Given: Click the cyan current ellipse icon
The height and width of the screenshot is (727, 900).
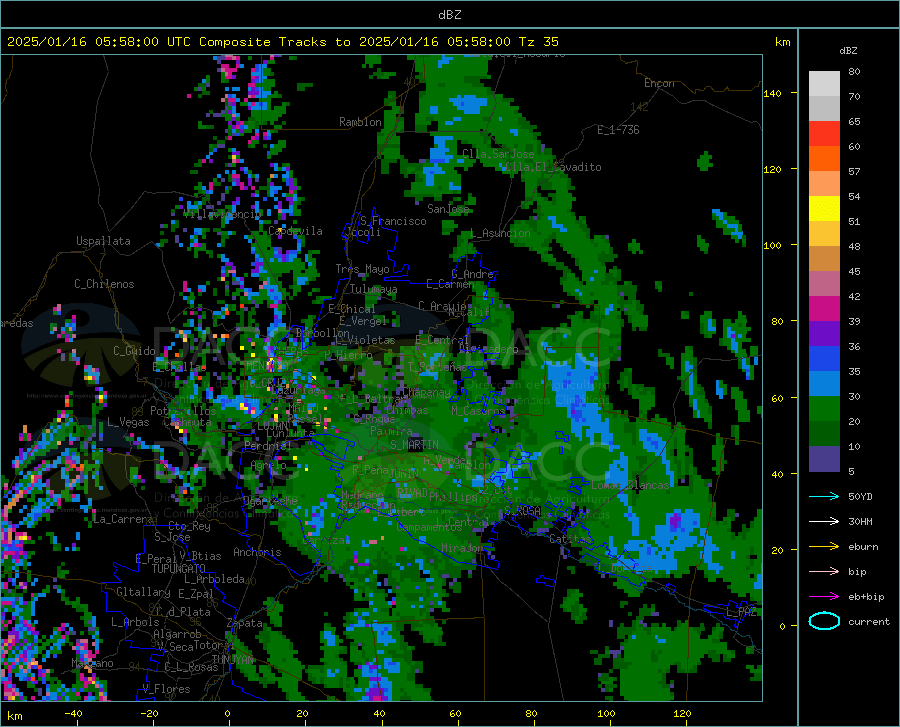Looking at the screenshot, I should click(824, 621).
